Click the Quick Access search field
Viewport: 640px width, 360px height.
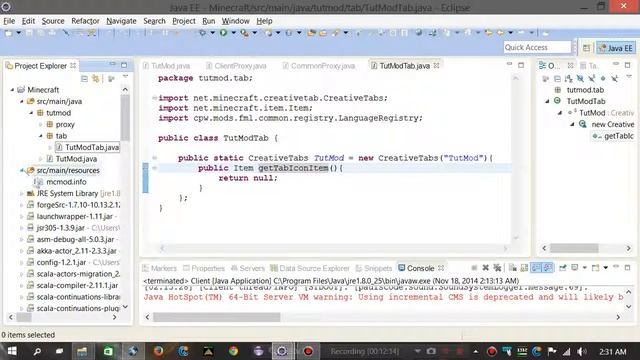537,47
